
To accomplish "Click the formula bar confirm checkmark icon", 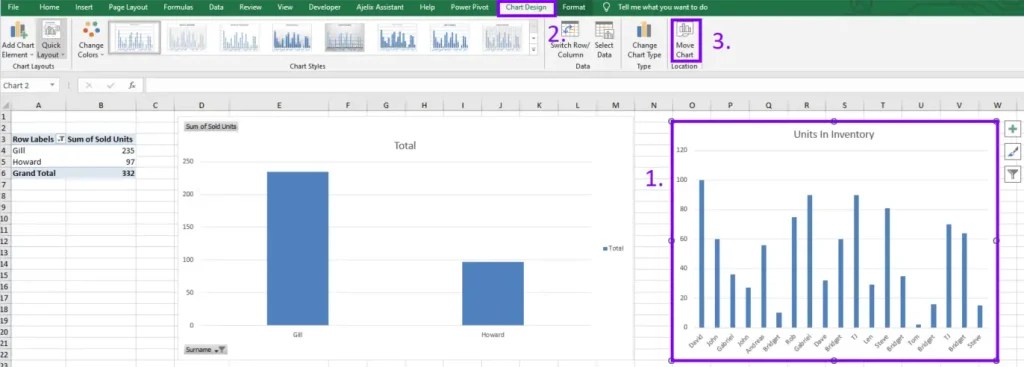I will pyautogui.click(x=110, y=86).
